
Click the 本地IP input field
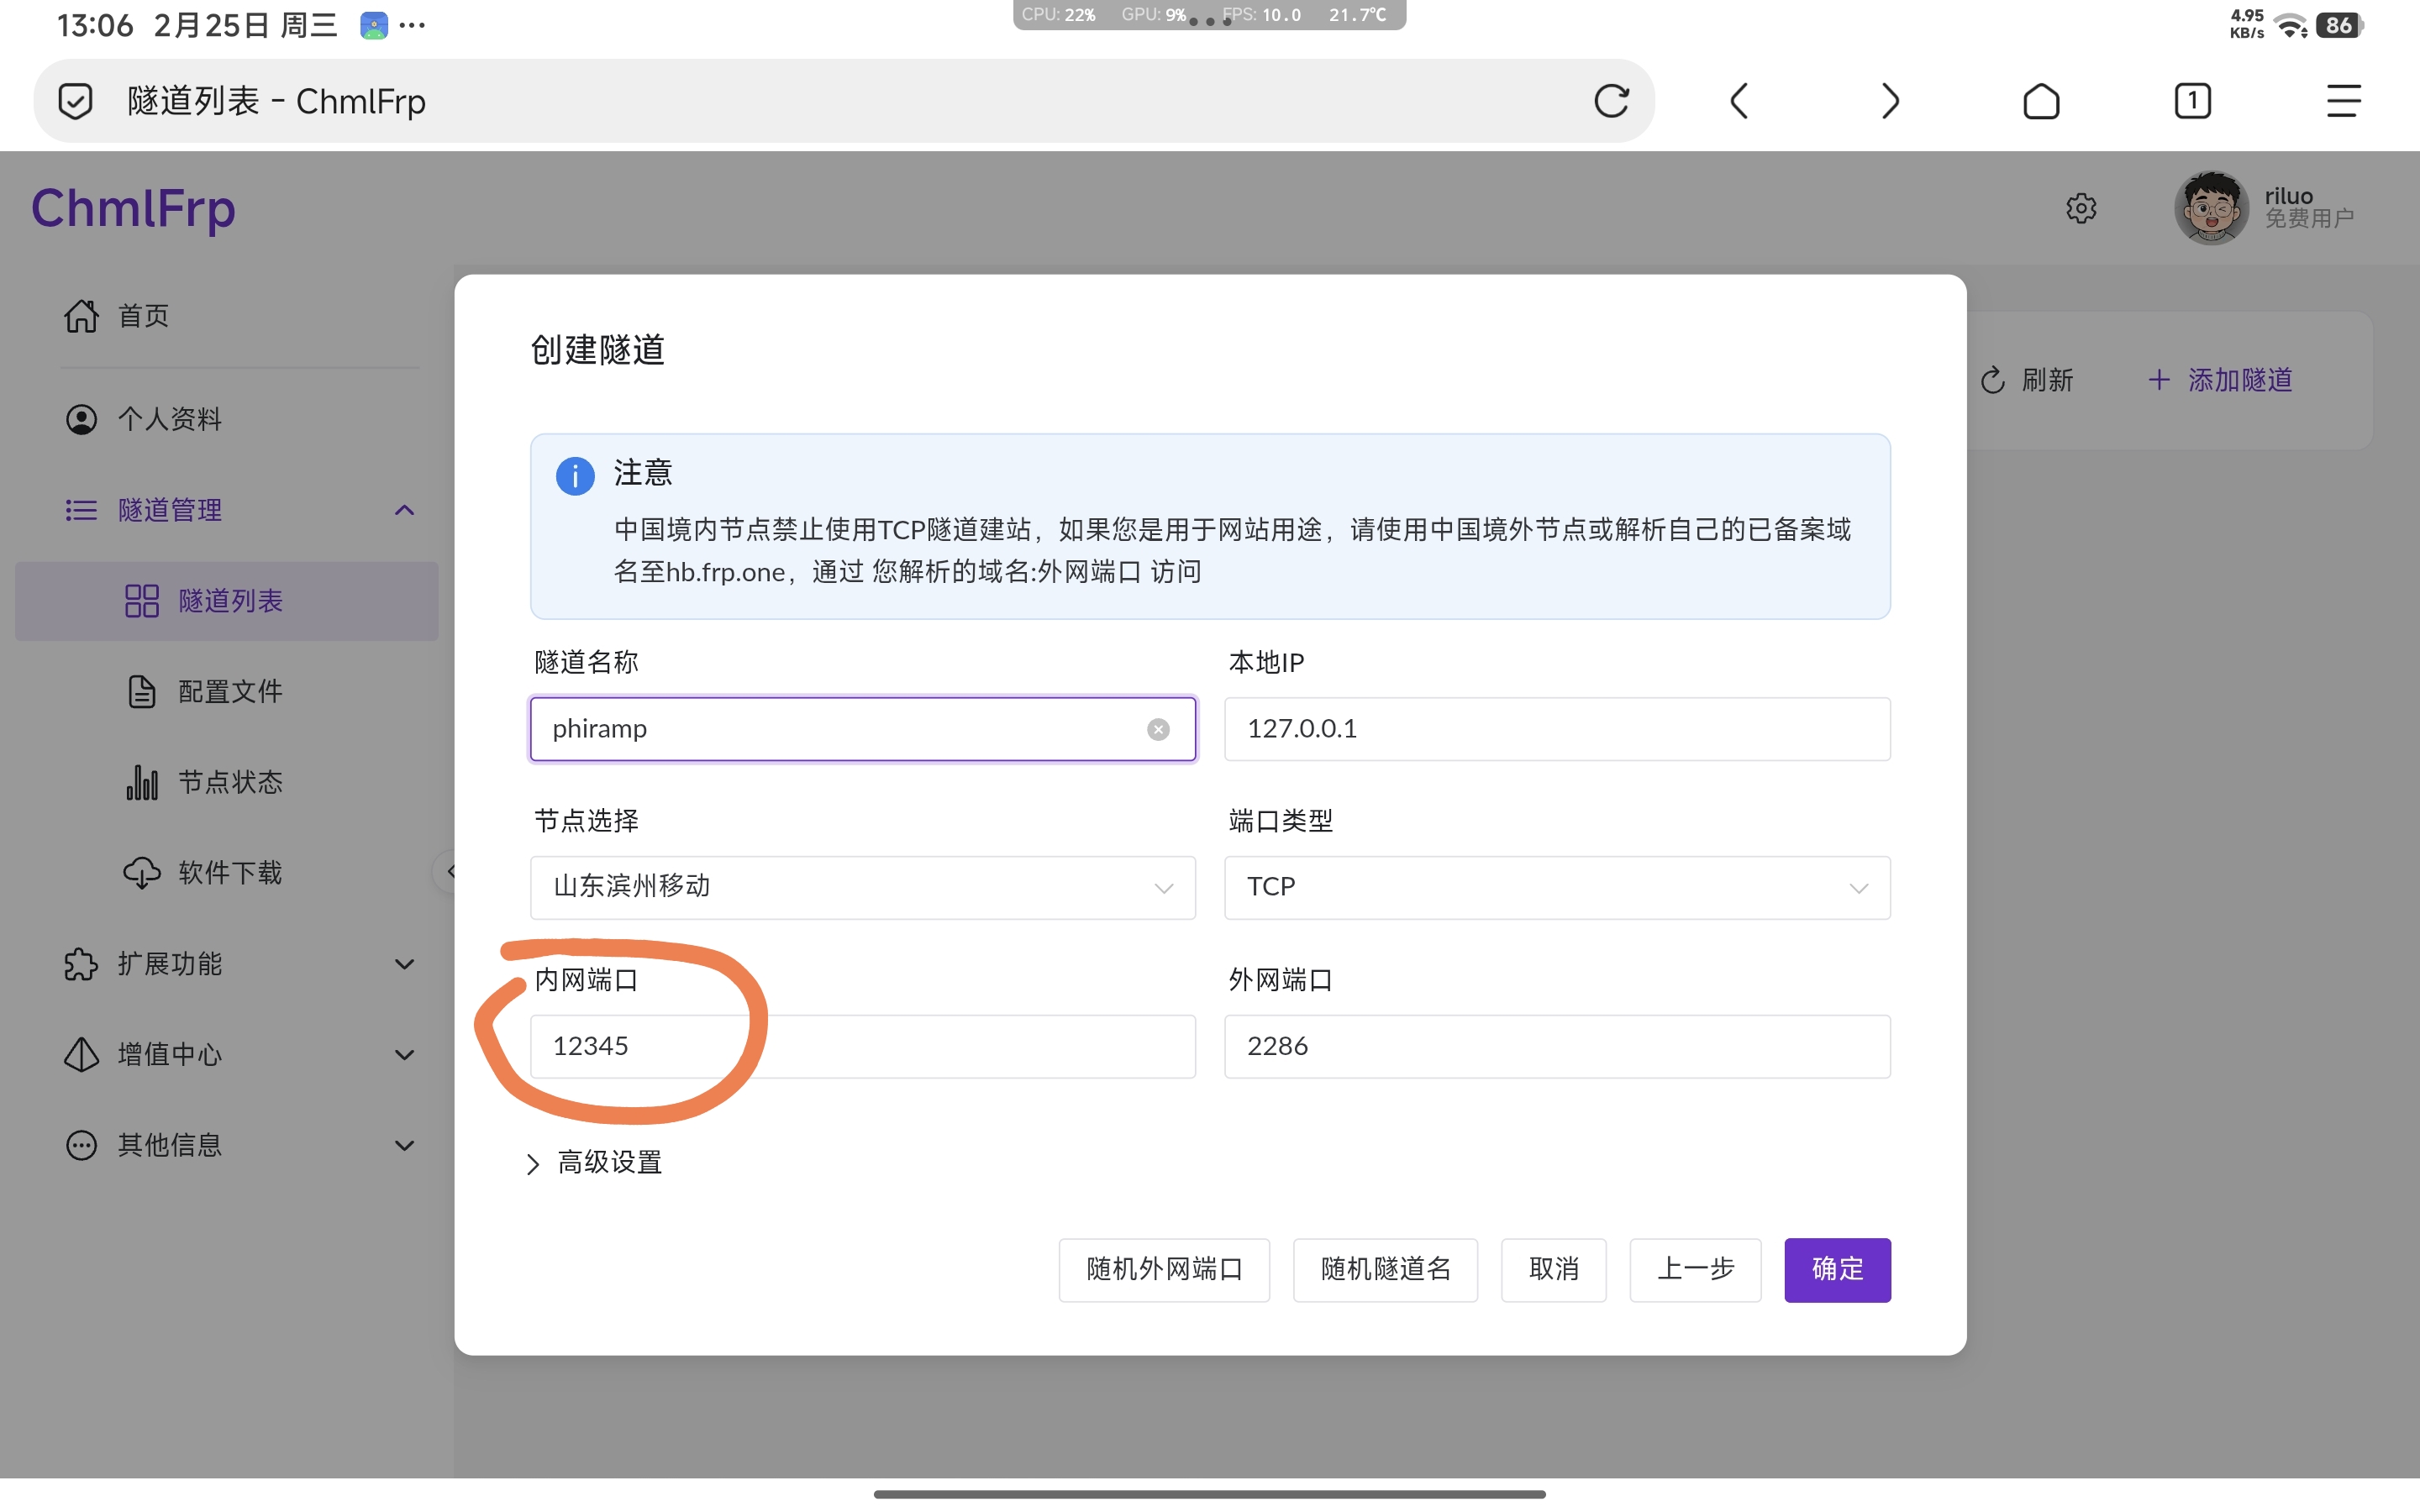[1556, 729]
